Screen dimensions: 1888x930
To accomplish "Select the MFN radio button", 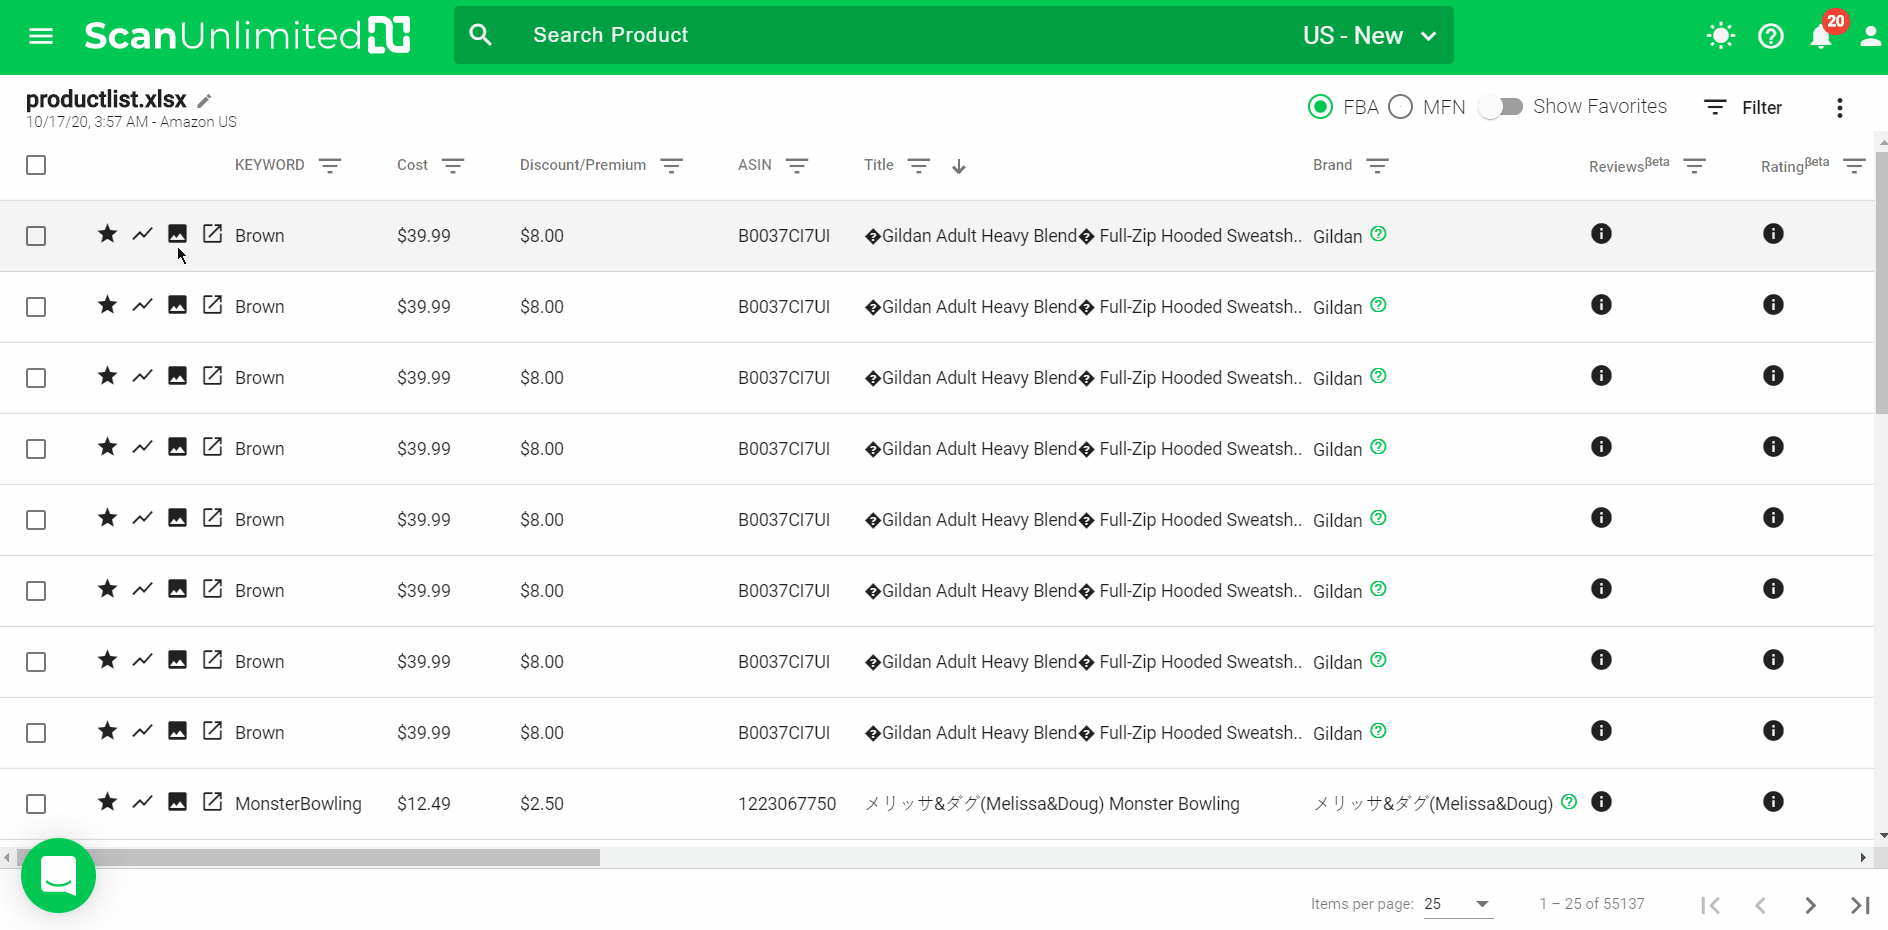I will (x=1400, y=107).
